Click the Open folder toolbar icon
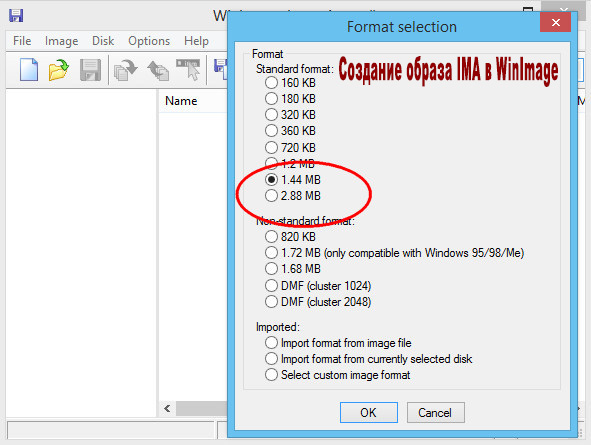591x445 pixels. tap(58, 70)
